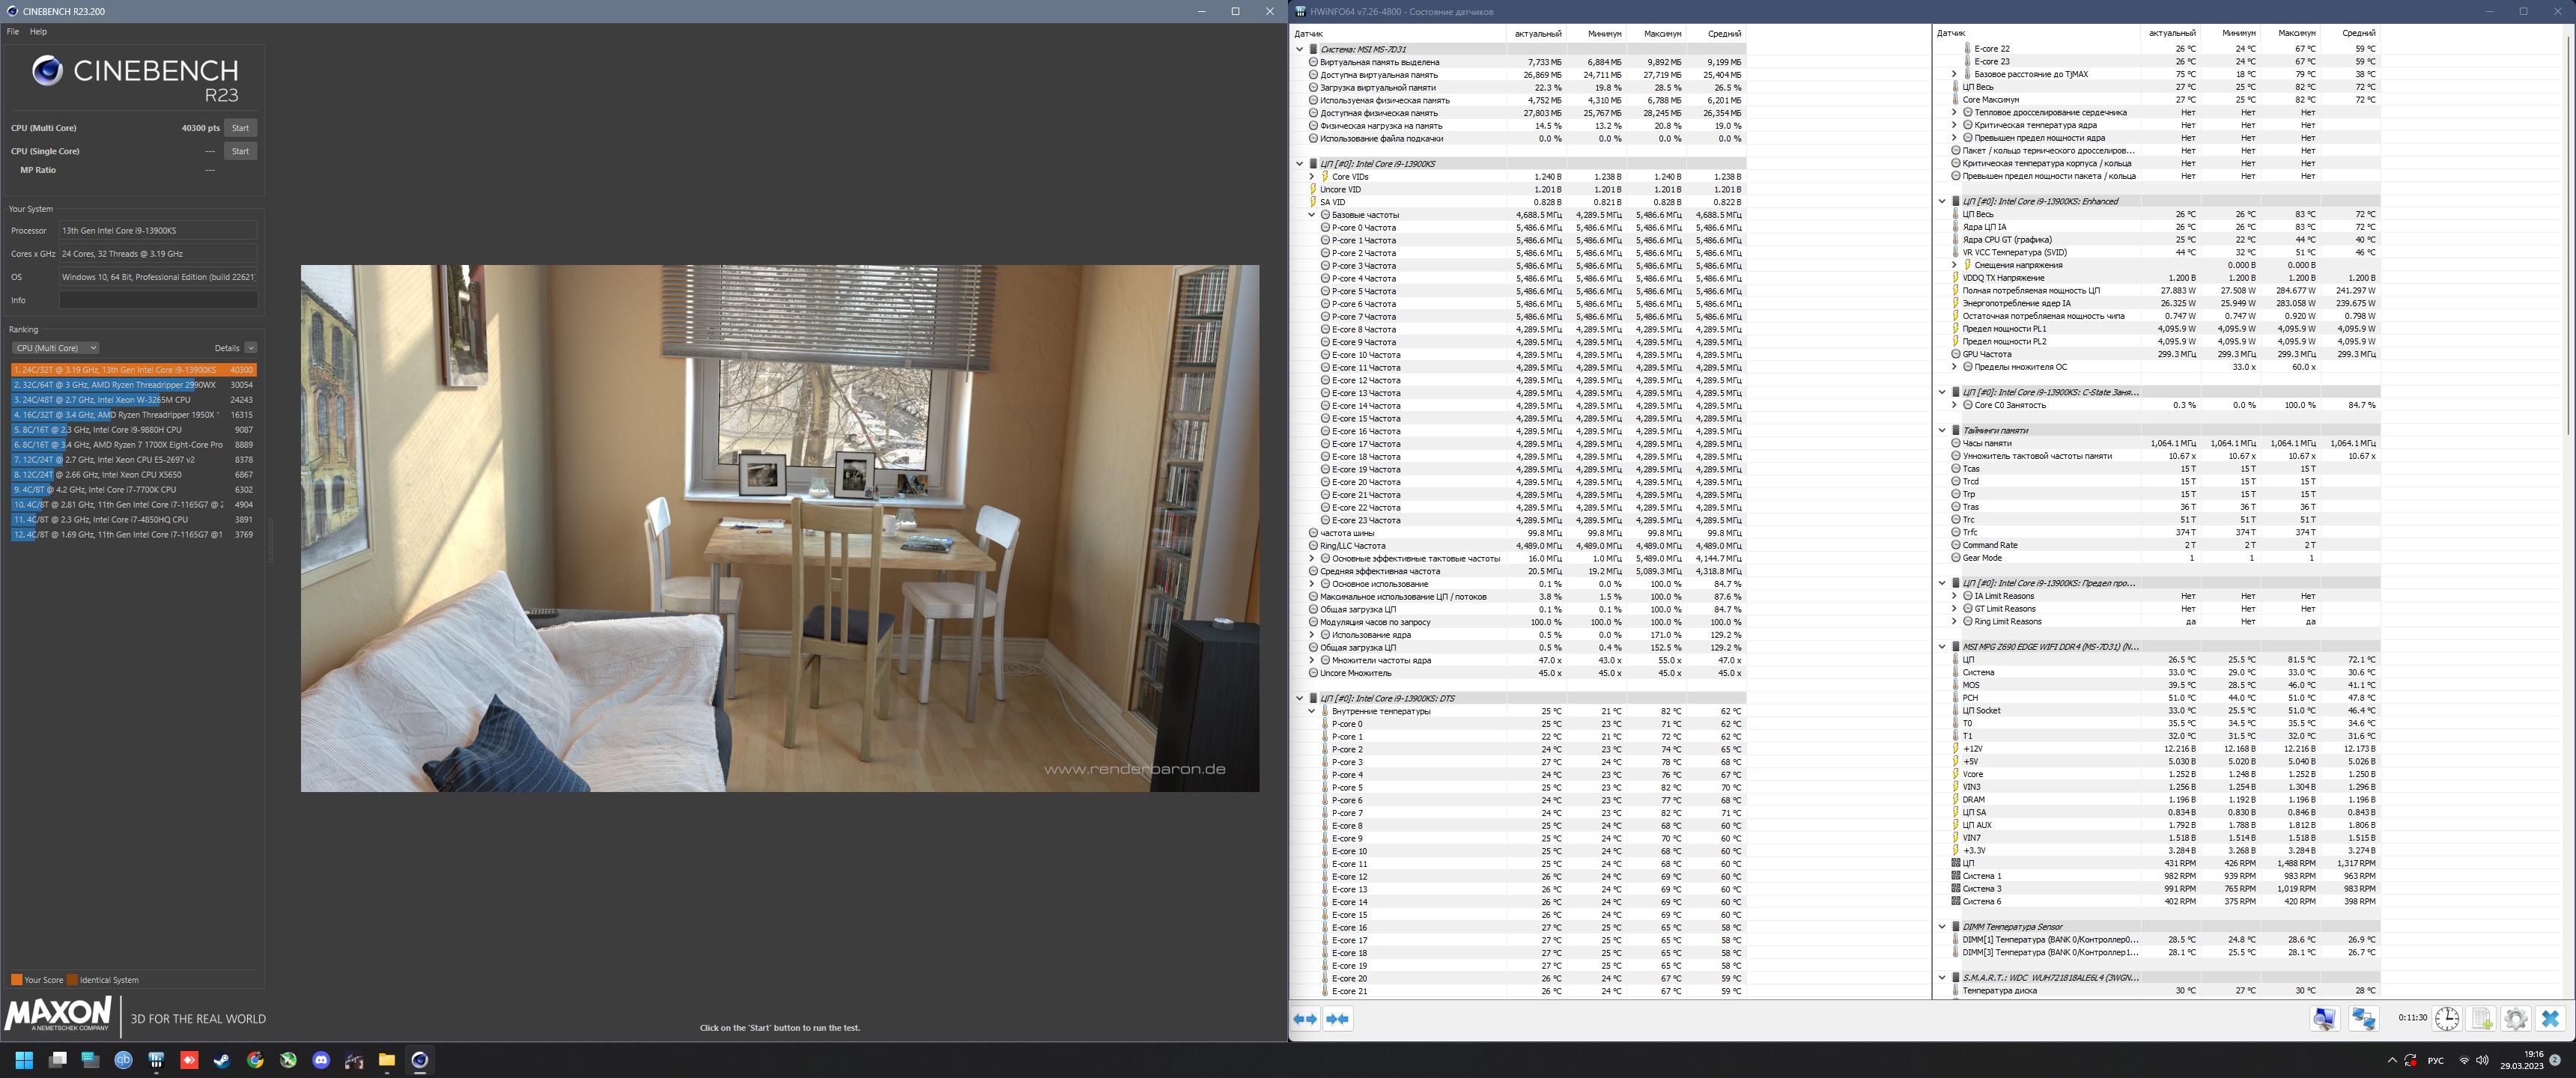This screenshot has height=1078, width=2576.
Task: Open HWiNFO sensor settings via gear icon
Action: pos(2516,1018)
